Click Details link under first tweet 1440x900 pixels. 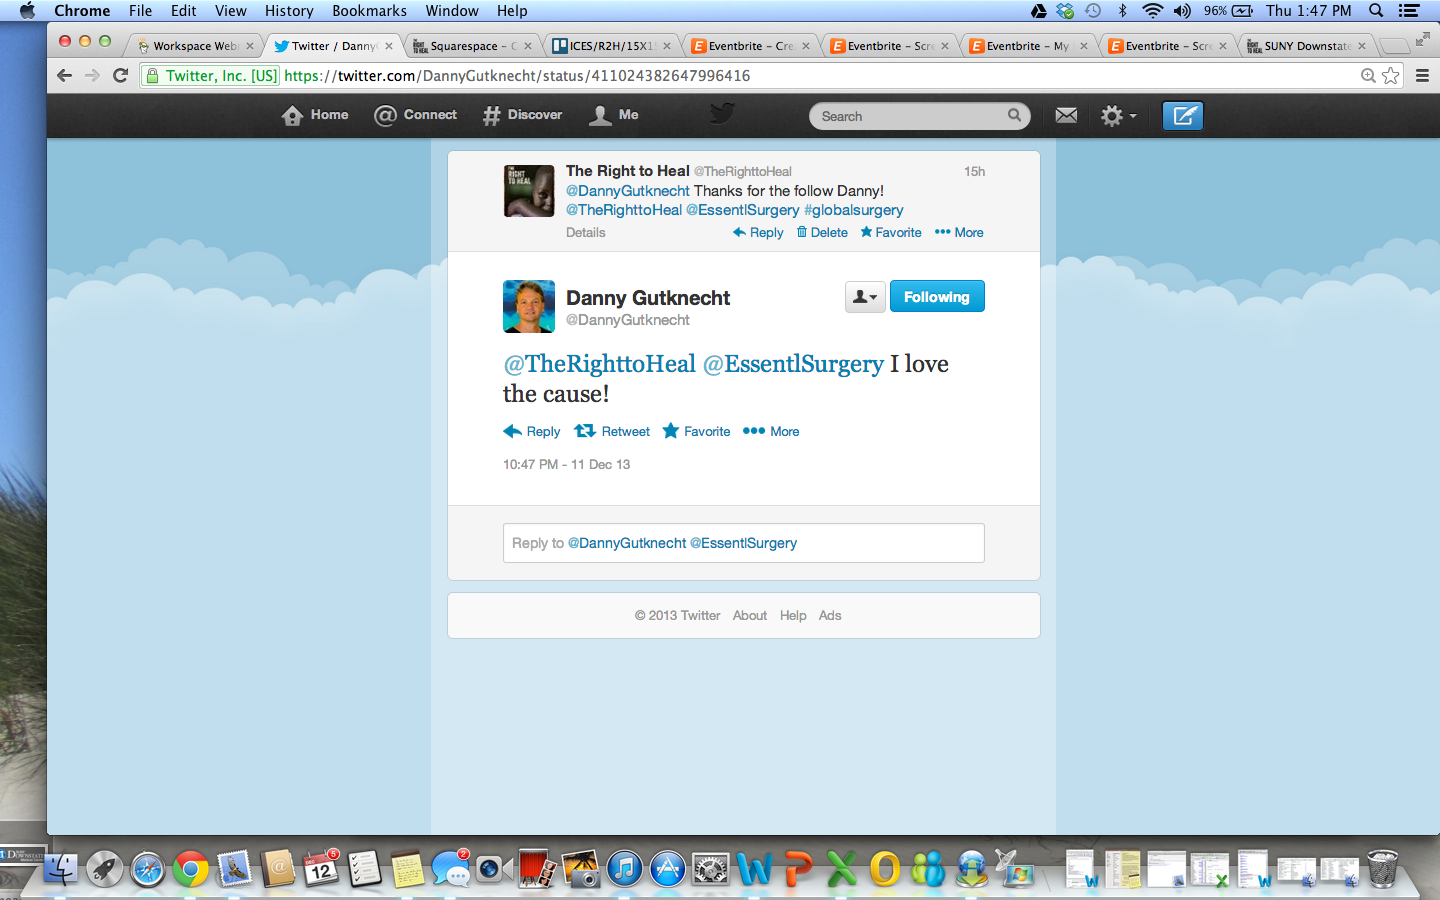(x=586, y=233)
